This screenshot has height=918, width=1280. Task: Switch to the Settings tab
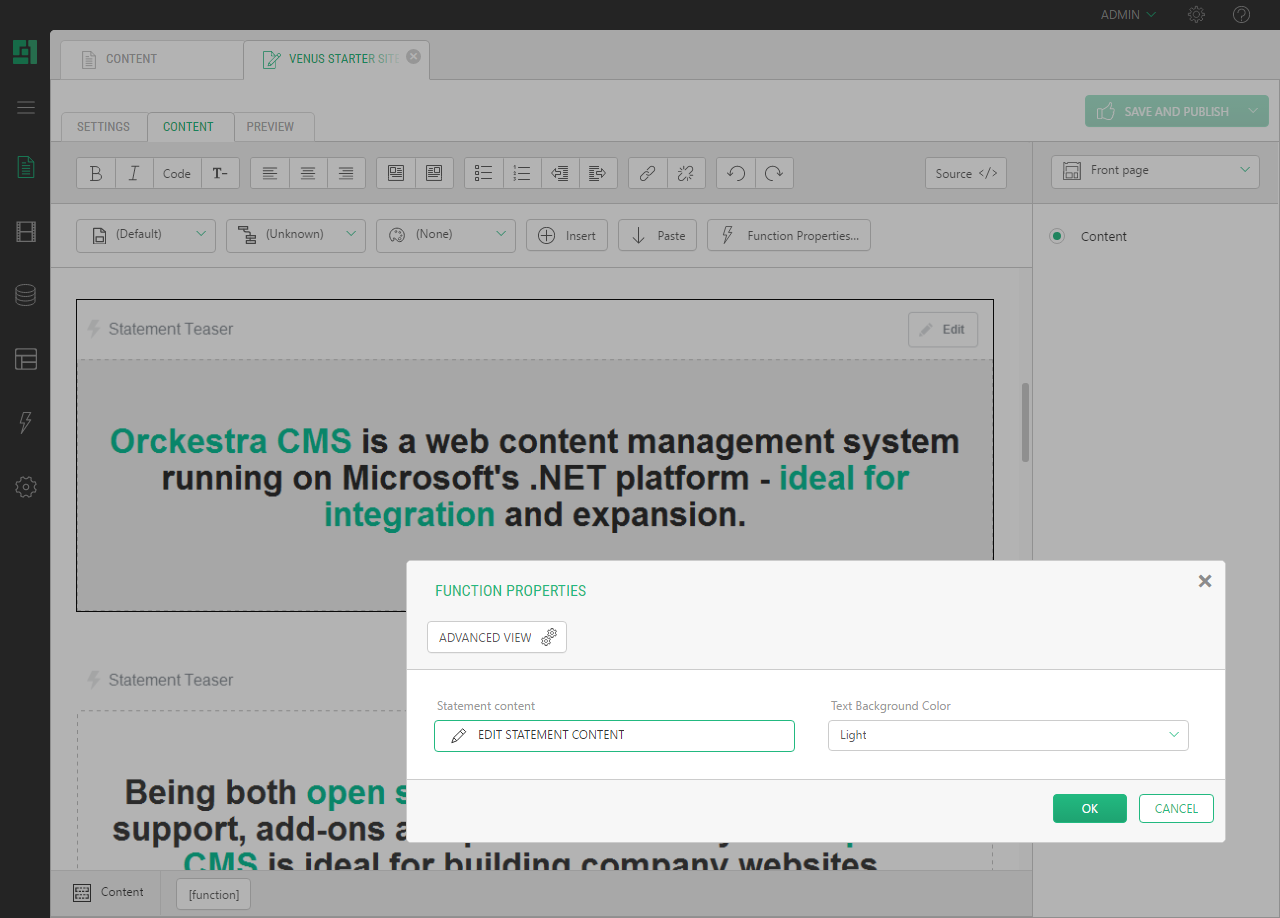pos(104,127)
